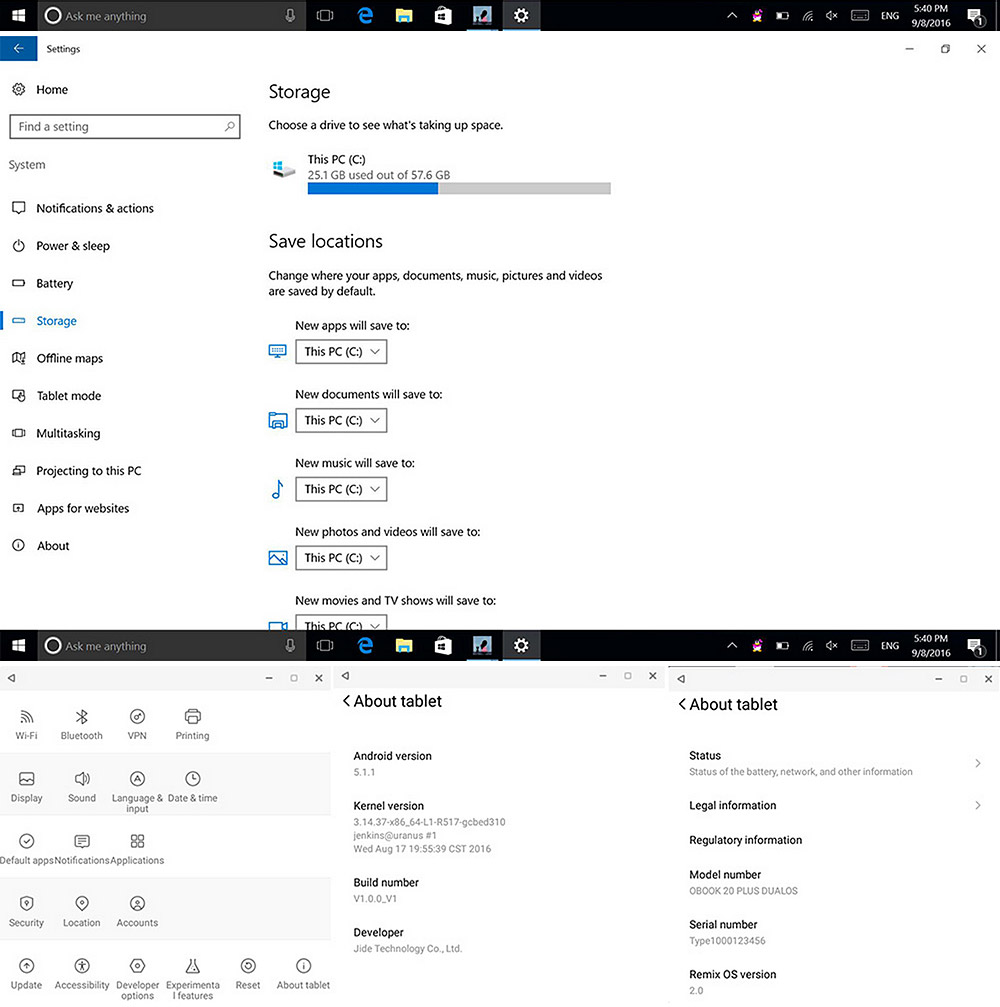
Task: Show hidden tray icons in top taskbar
Action: [732, 15]
